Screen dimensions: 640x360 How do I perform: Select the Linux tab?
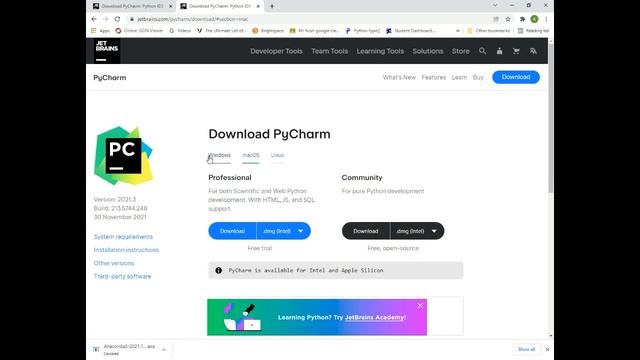coord(277,156)
